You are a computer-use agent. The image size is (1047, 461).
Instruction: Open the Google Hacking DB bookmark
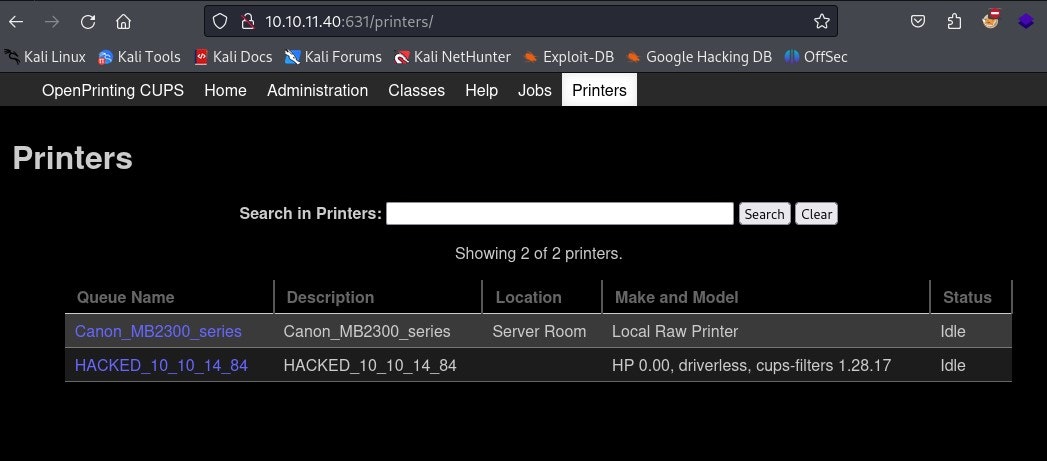tap(699, 57)
